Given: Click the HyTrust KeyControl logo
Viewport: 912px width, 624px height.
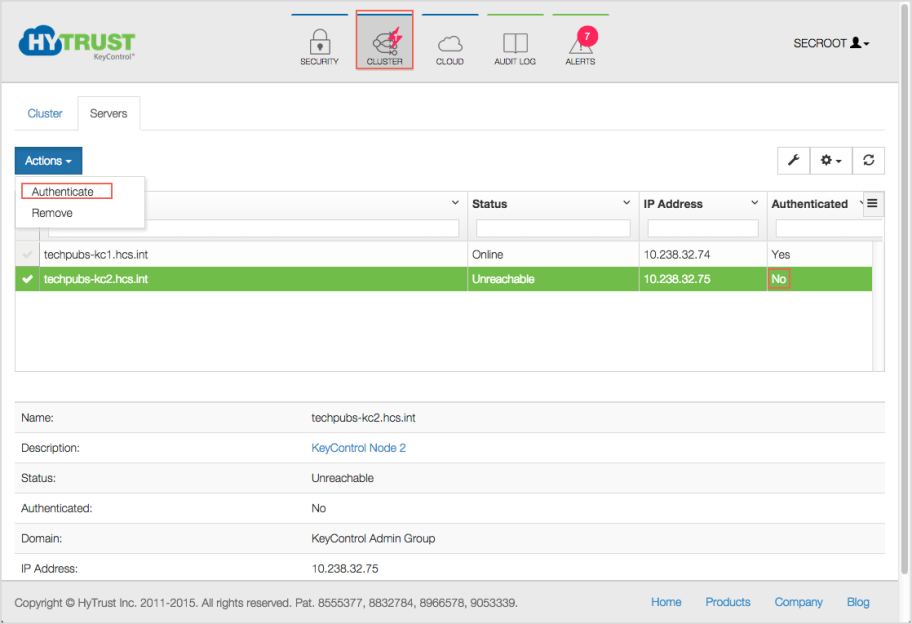Looking at the screenshot, I should [77, 42].
